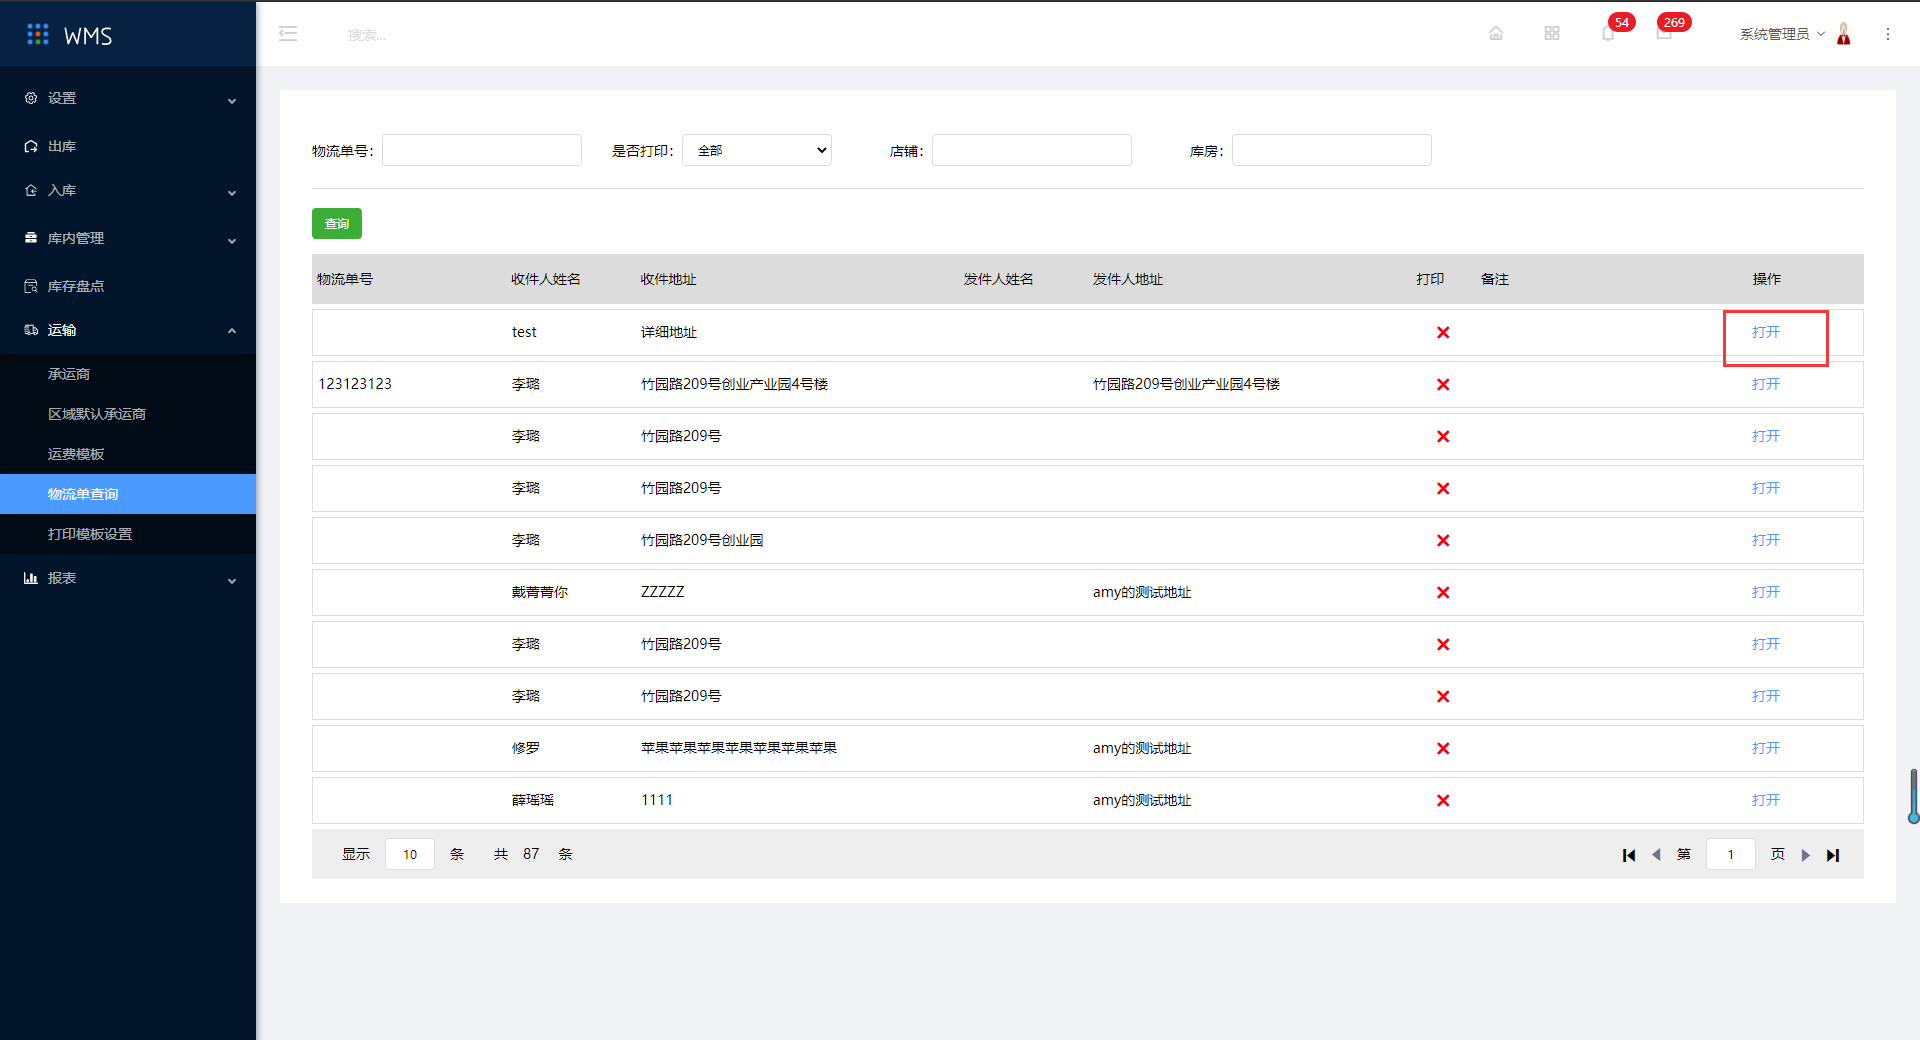1920x1040 pixels.
Task: Focus the 库房 input field
Action: (x=1332, y=150)
